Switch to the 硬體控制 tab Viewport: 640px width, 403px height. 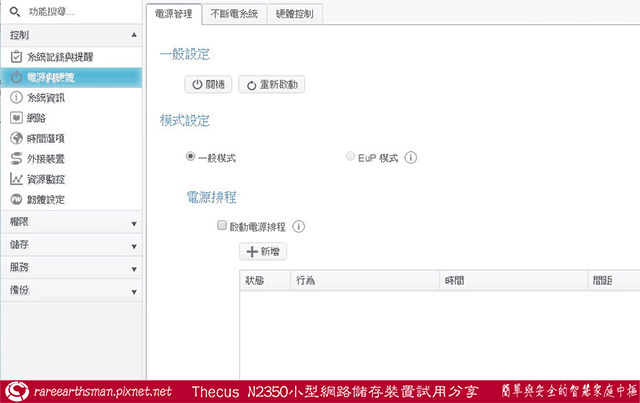[300, 14]
